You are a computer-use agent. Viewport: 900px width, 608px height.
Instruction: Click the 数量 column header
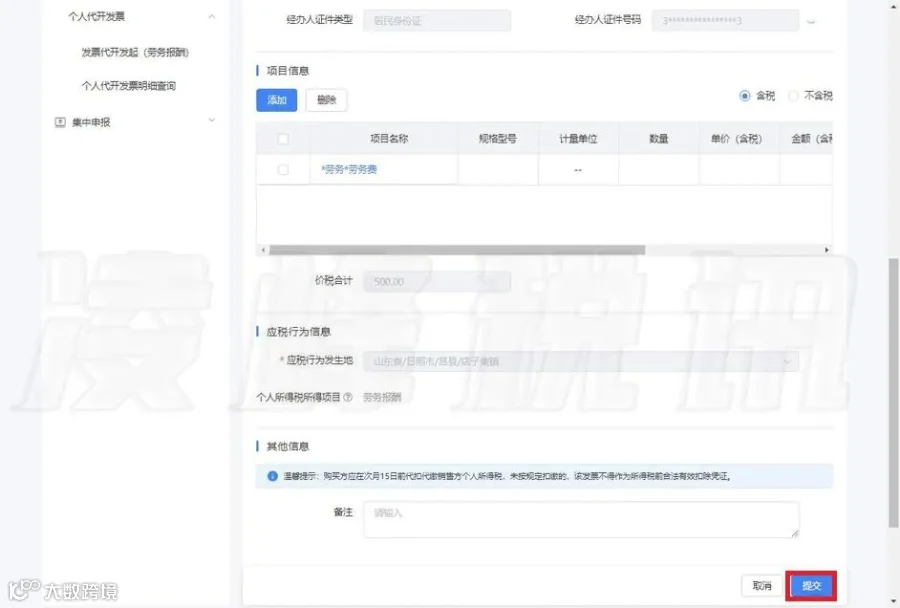(658, 138)
